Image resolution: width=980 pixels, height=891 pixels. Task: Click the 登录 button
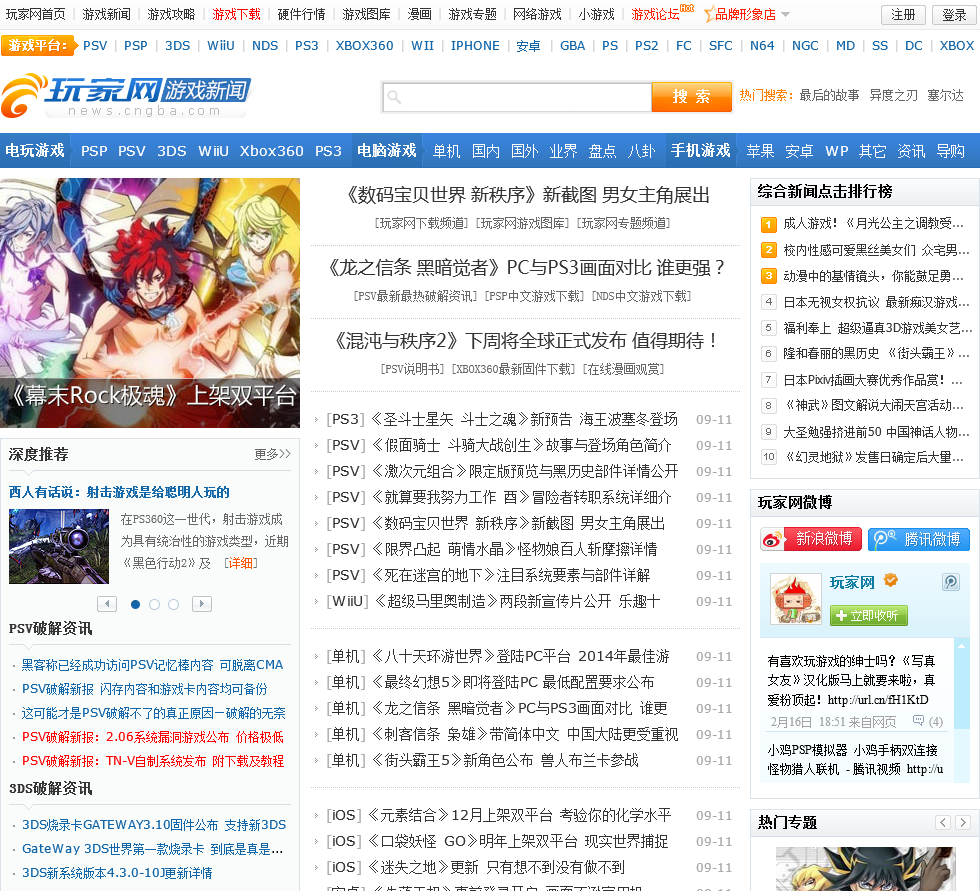[954, 14]
